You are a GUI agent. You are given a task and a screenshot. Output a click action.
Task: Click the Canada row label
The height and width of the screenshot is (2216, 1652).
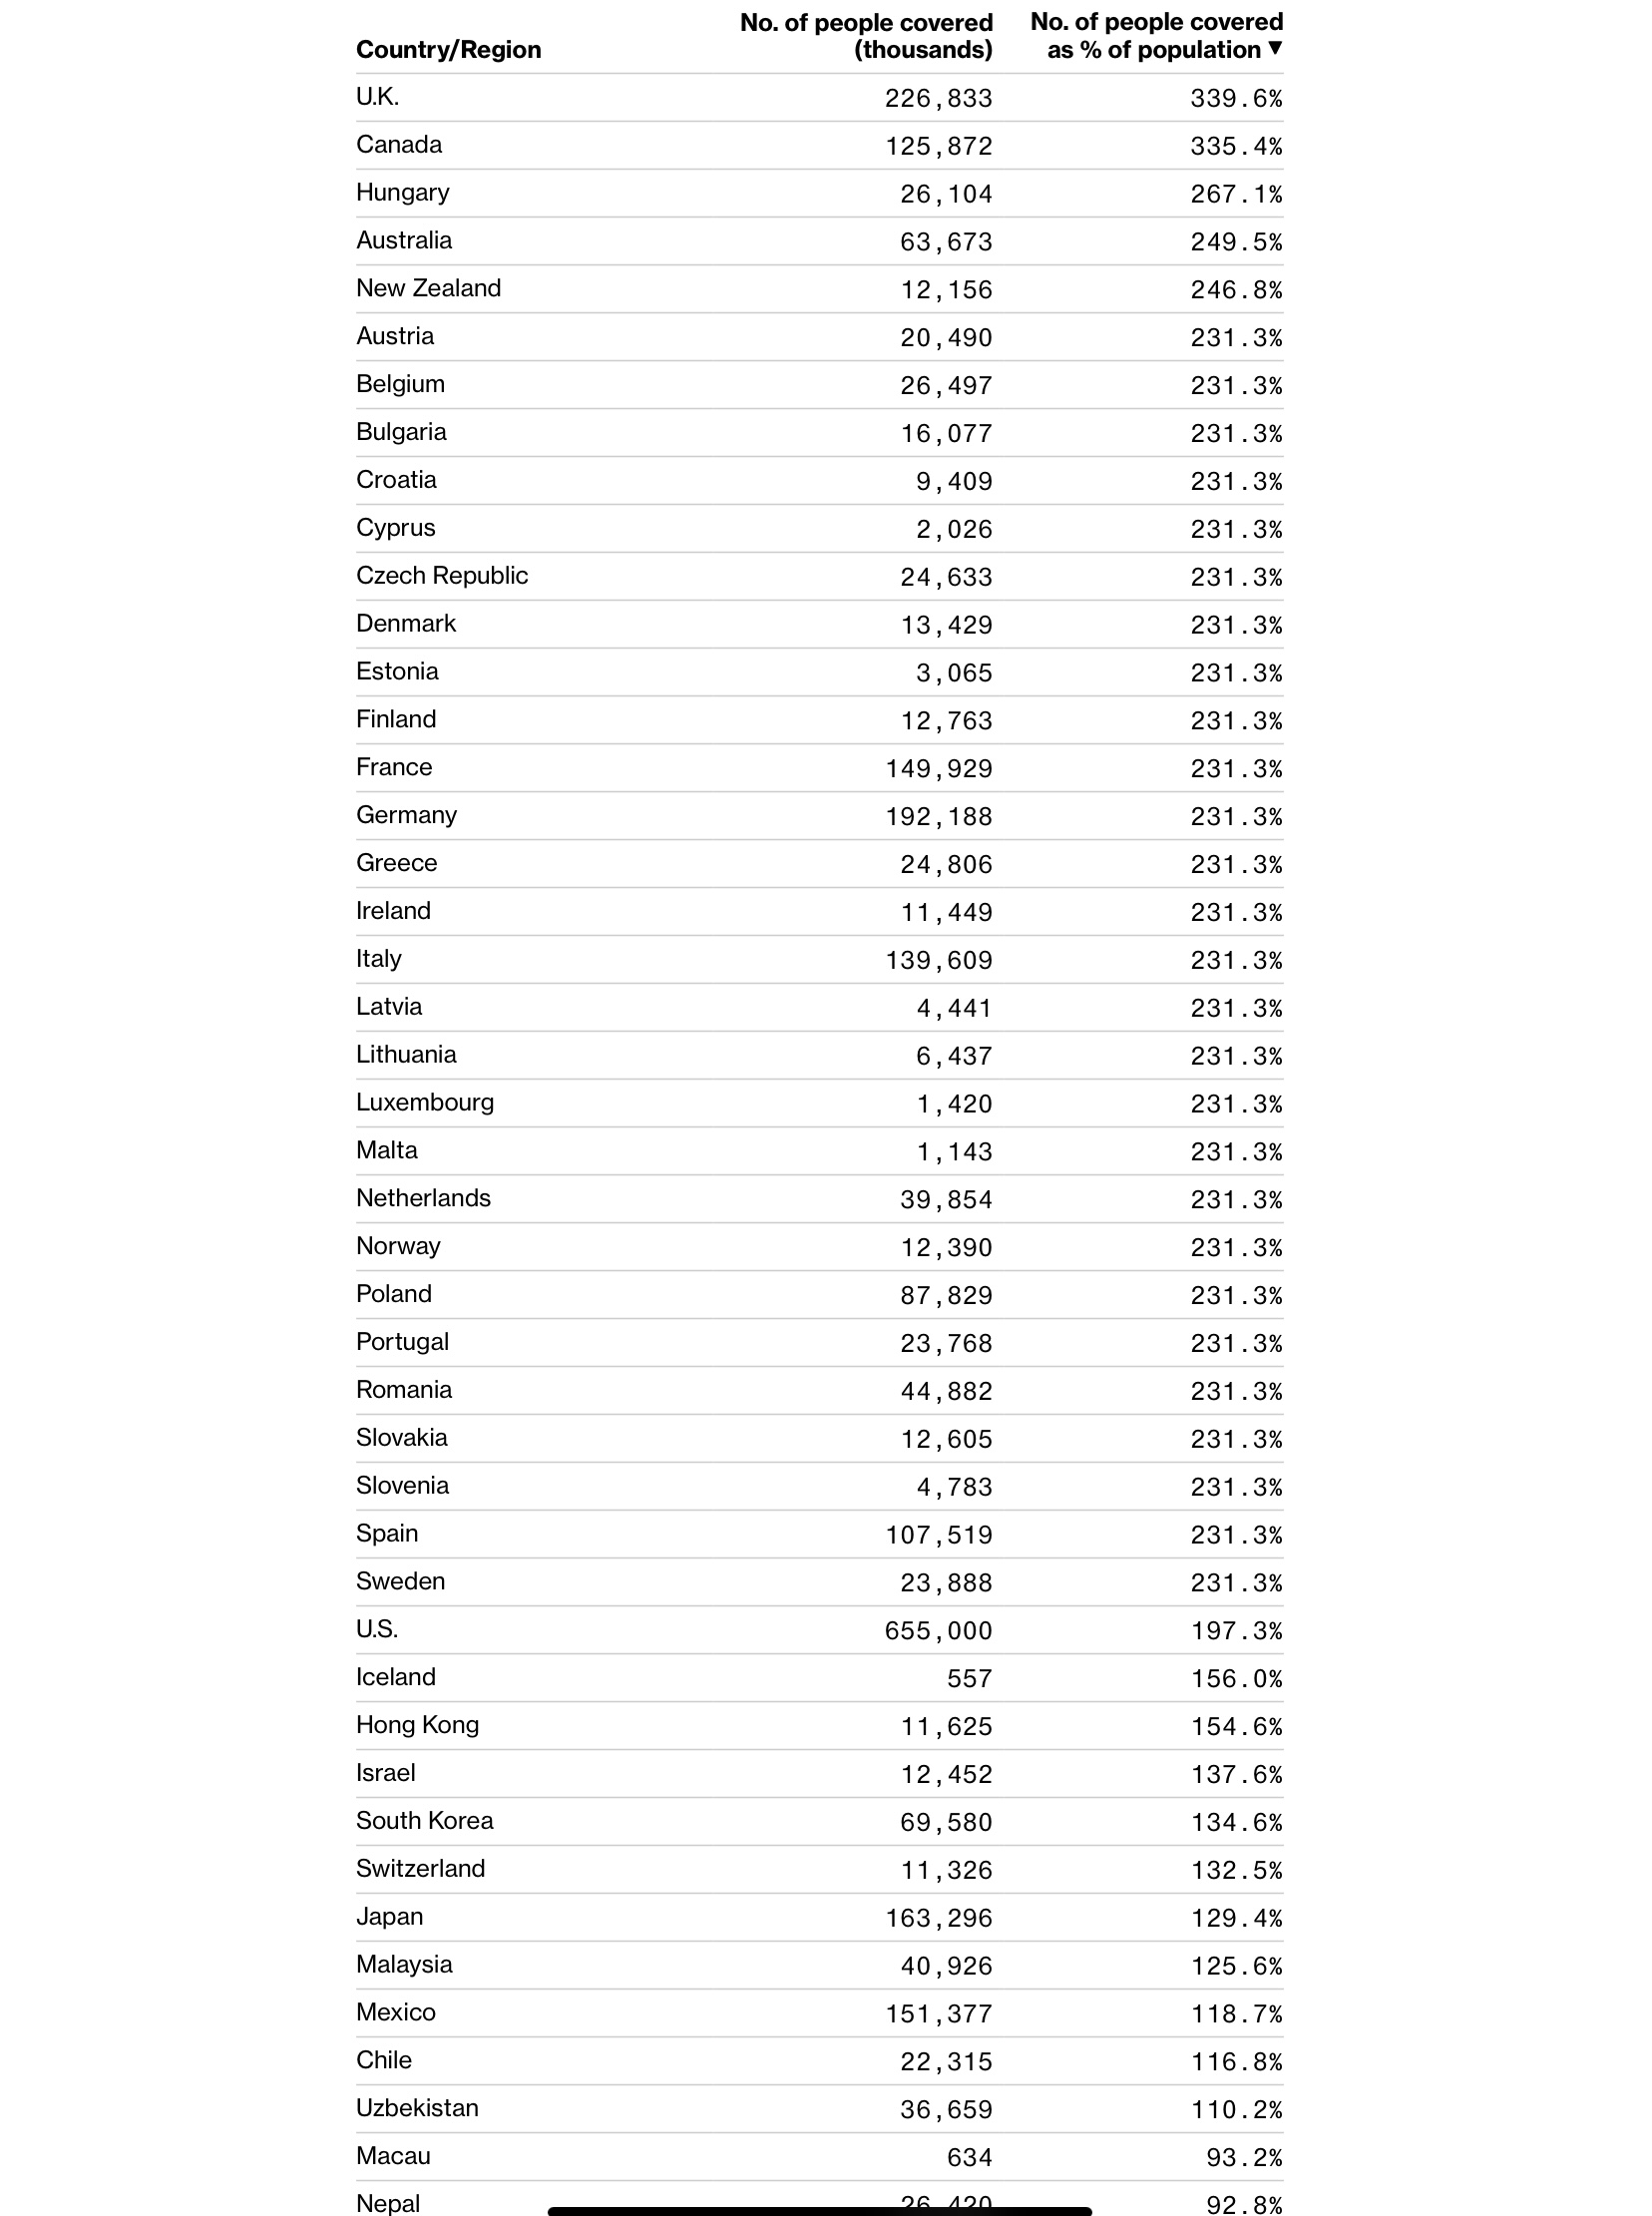[399, 145]
